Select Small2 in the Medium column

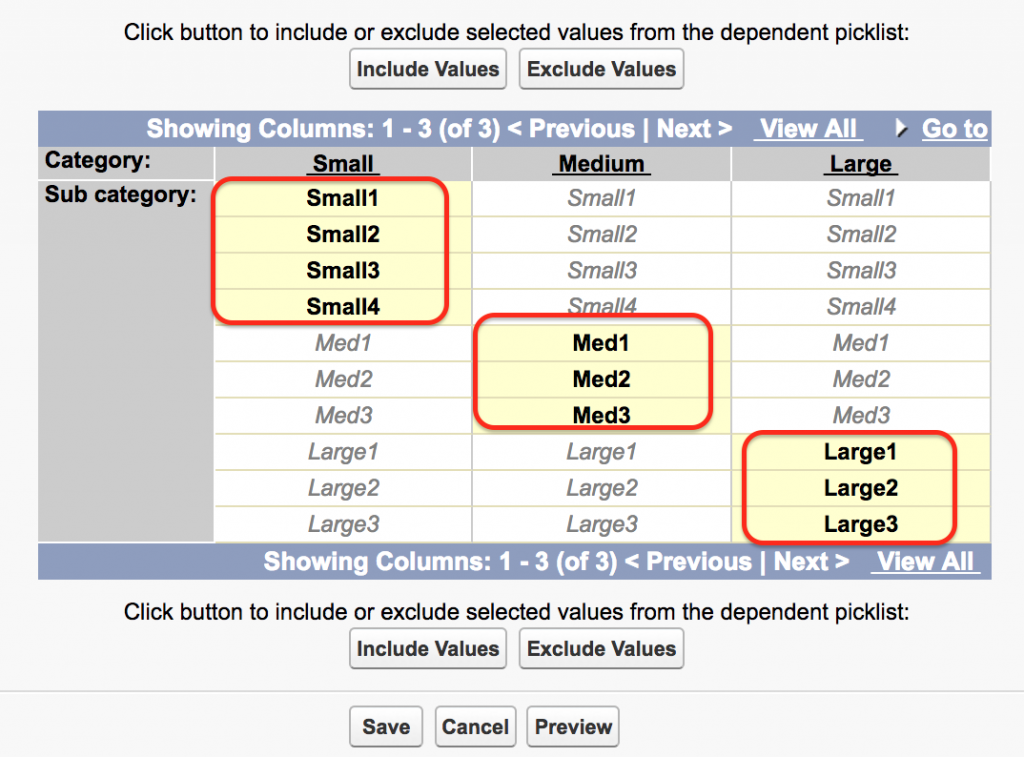[x=601, y=234]
